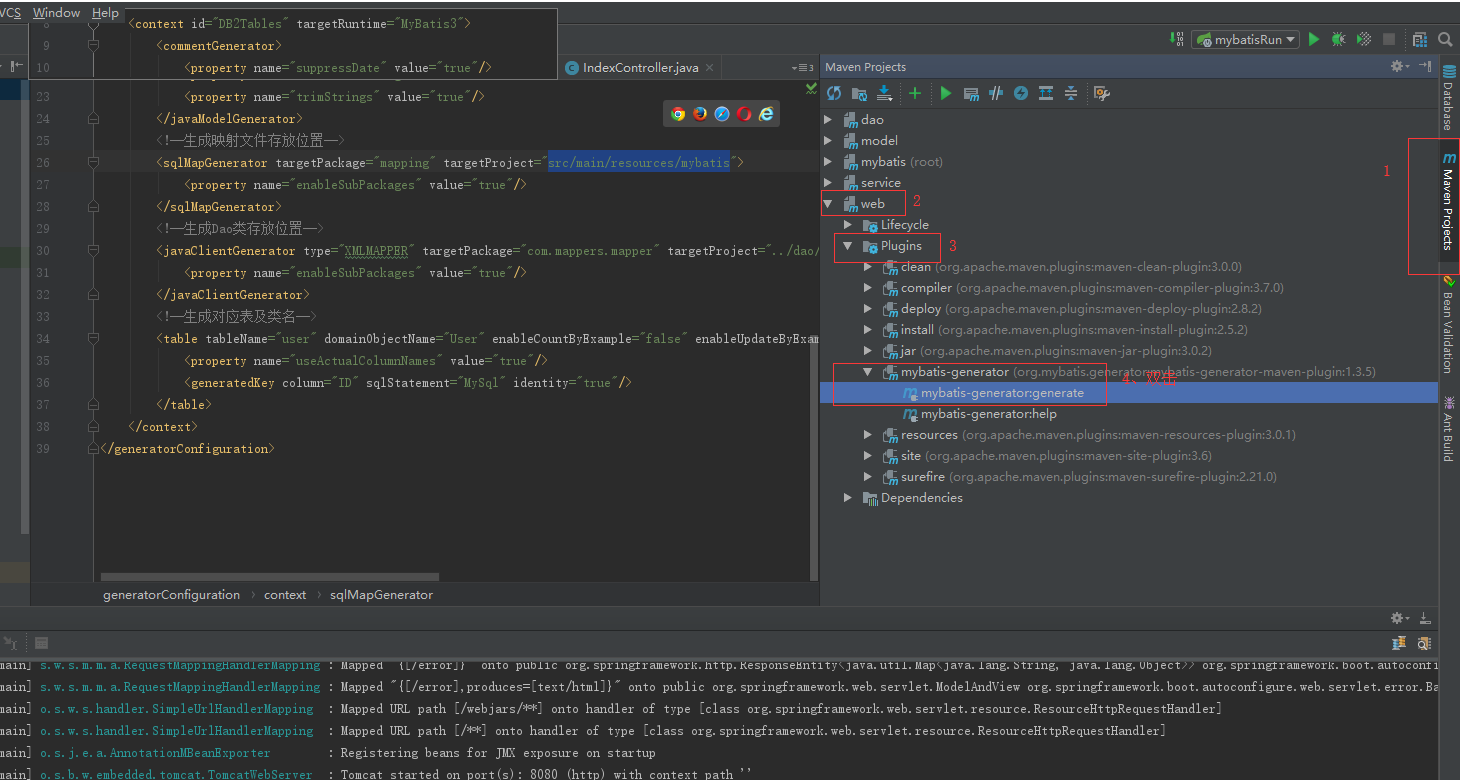Image resolution: width=1460 pixels, height=780 pixels.
Task: Open the Run console gear settings
Action: tap(1400, 617)
